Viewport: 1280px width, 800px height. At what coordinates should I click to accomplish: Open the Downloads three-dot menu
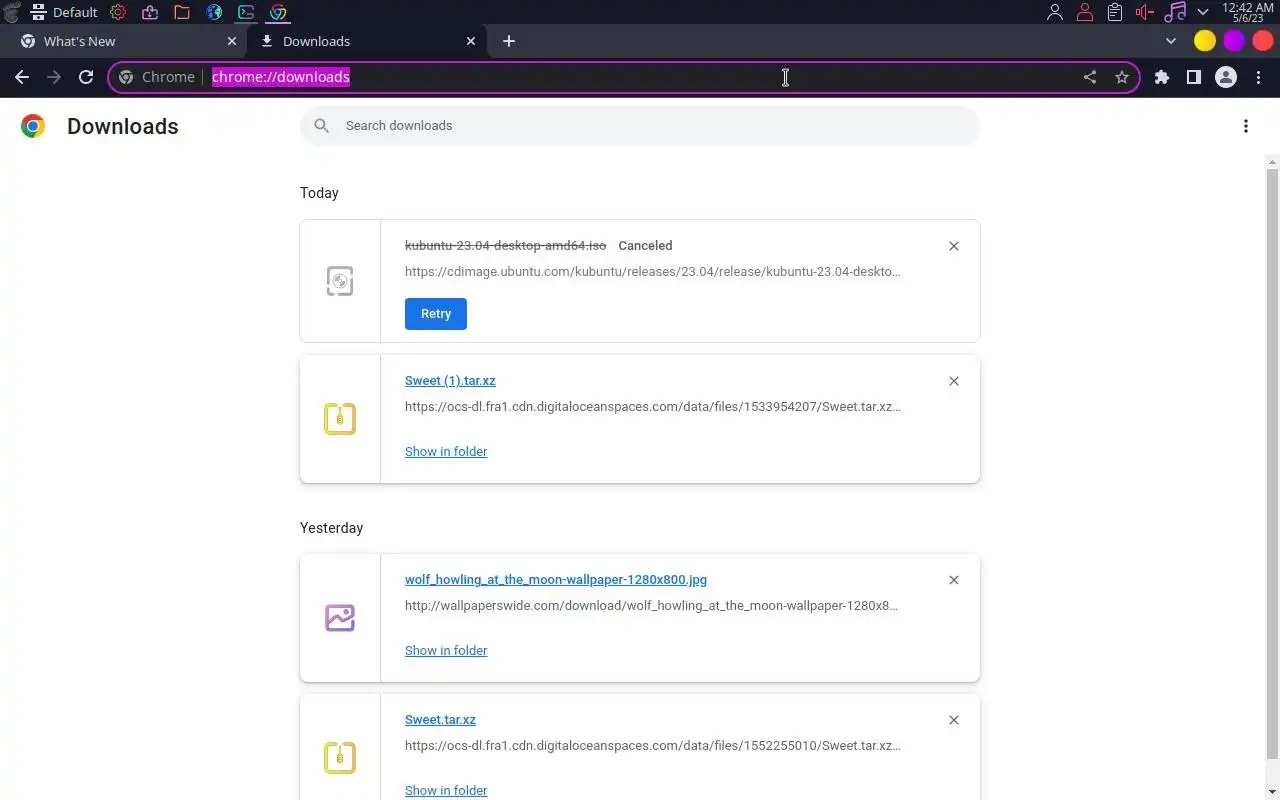[1245, 126]
